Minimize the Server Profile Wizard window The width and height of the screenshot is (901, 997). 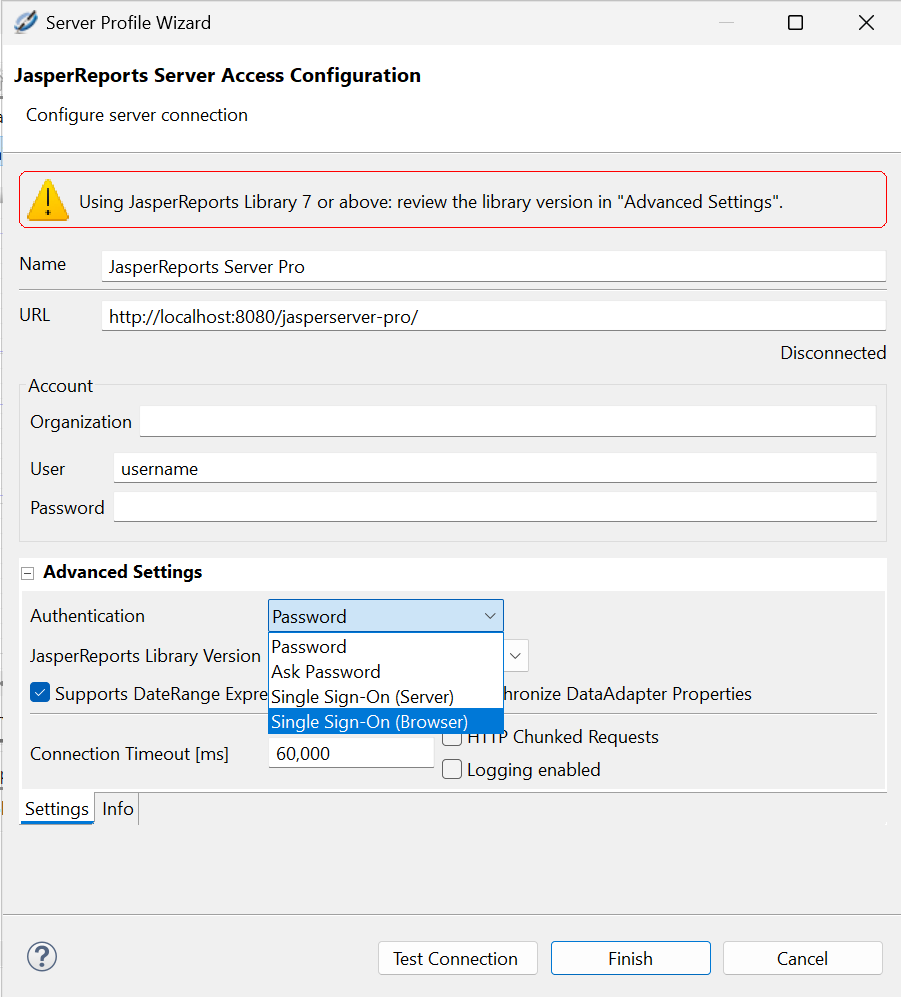[x=726, y=23]
